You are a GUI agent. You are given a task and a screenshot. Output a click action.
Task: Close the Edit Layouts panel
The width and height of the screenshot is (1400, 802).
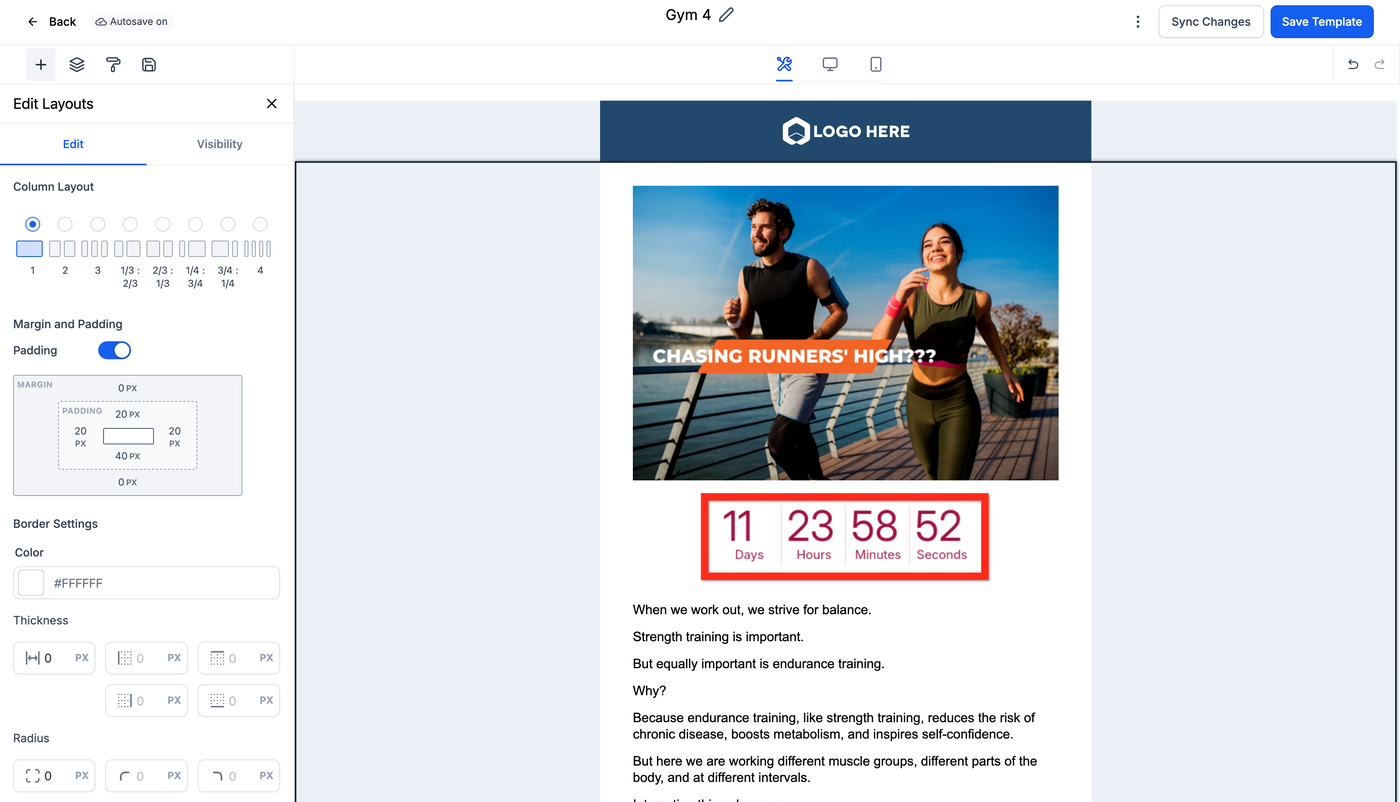pyautogui.click(x=272, y=104)
